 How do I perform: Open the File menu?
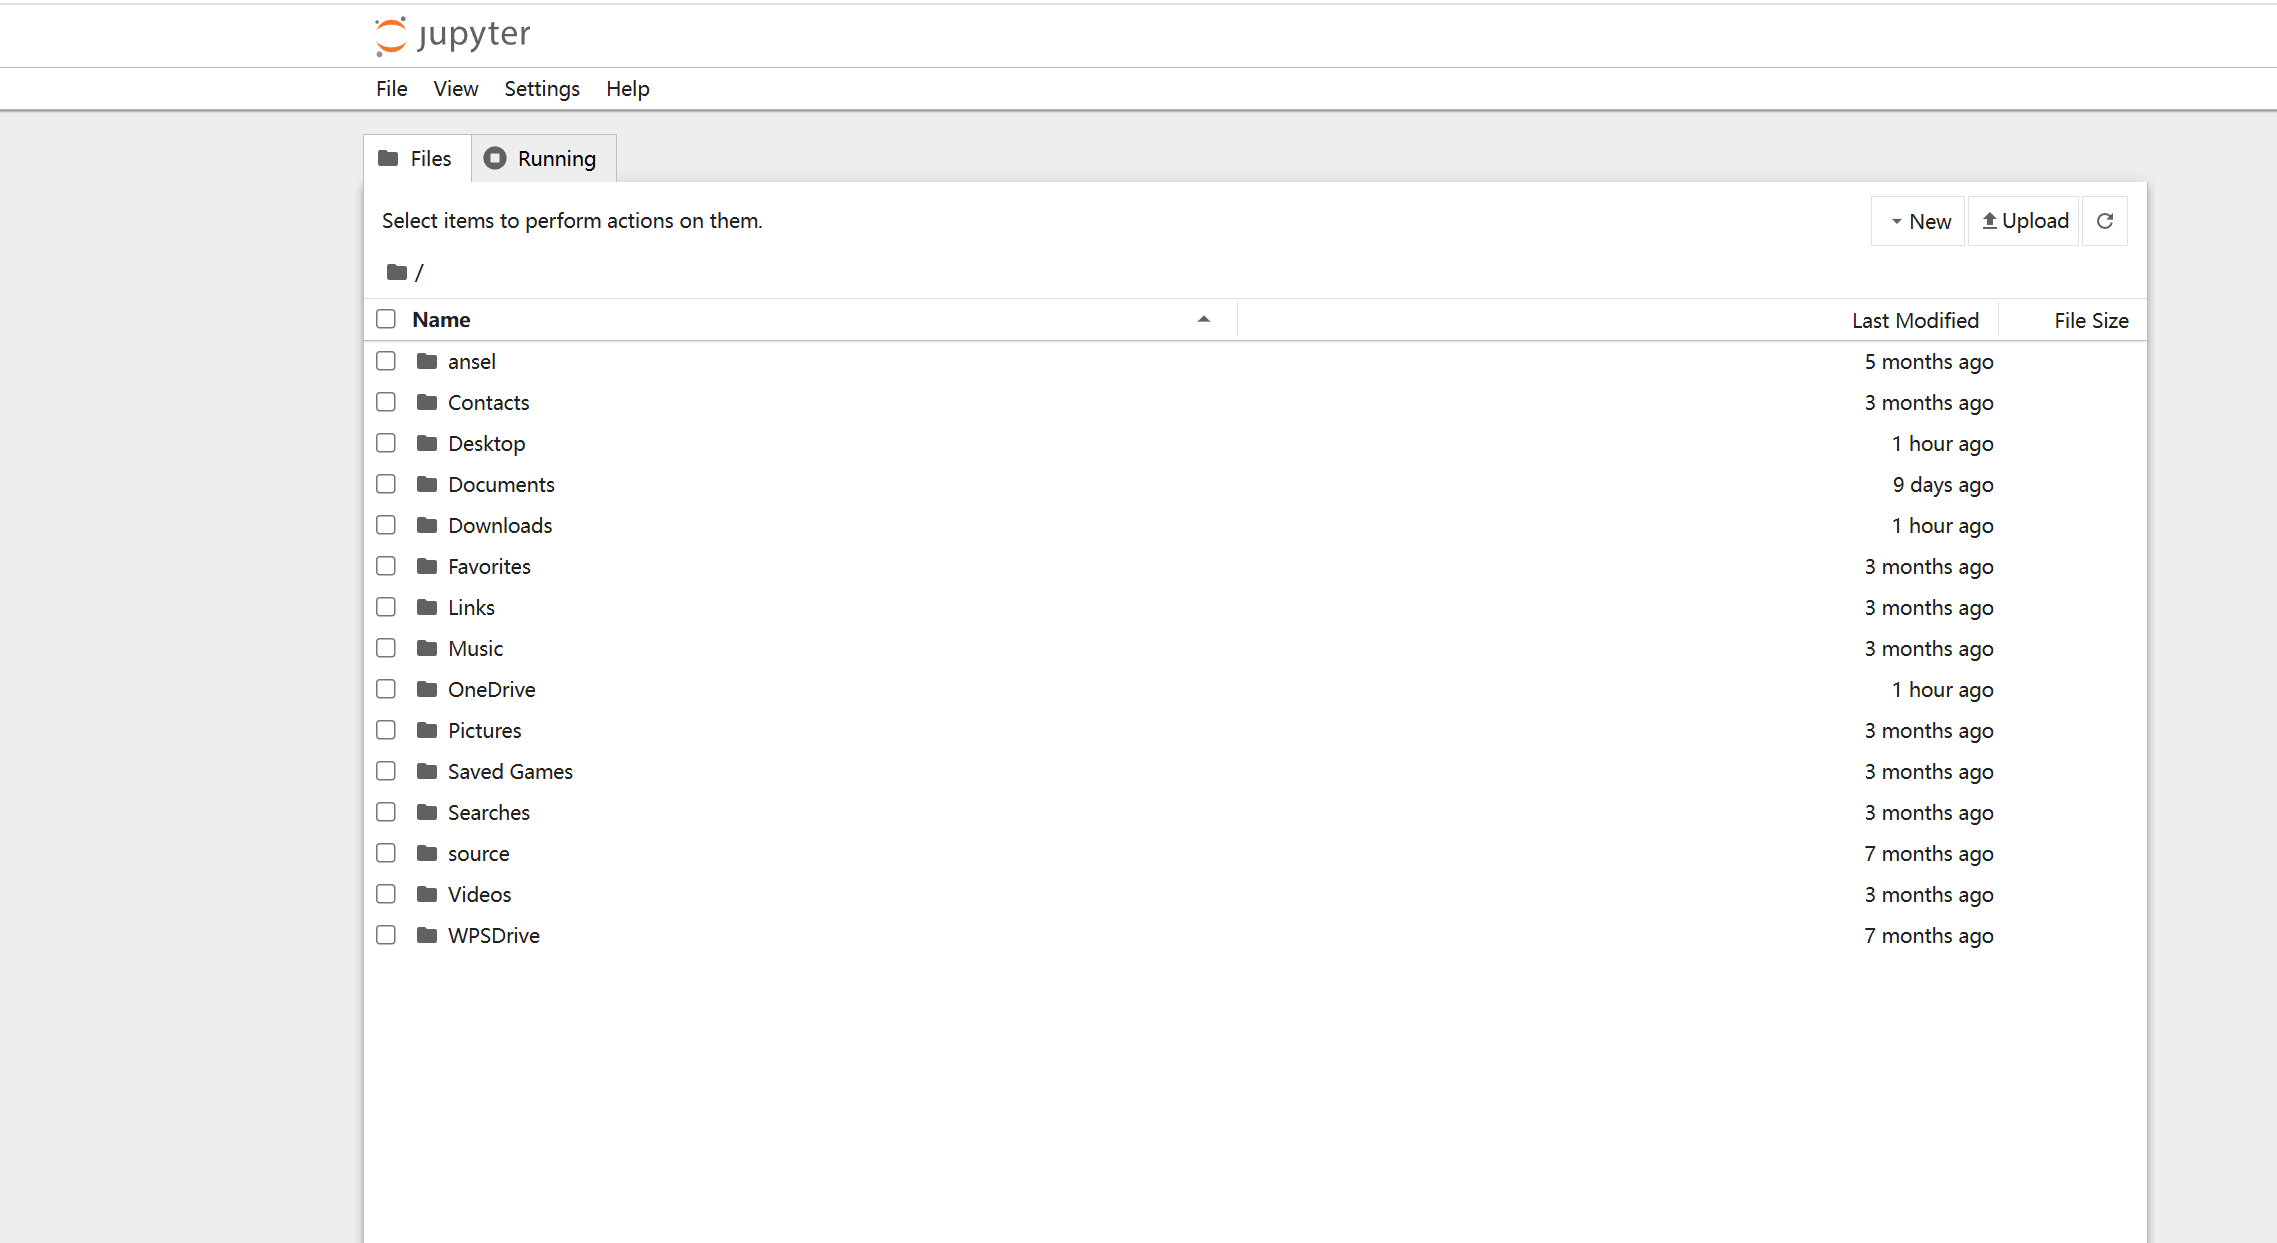pos(391,88)
